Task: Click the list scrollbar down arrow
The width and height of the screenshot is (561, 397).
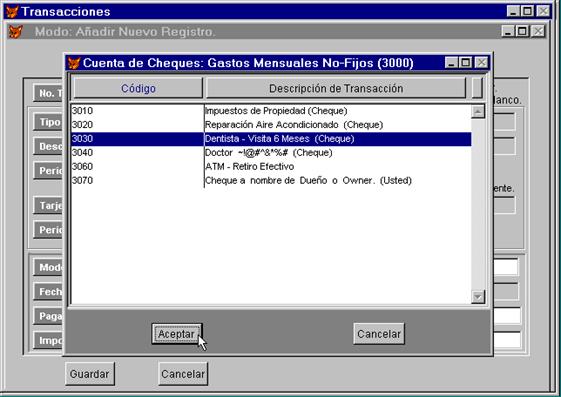Action: click(478, 296)
